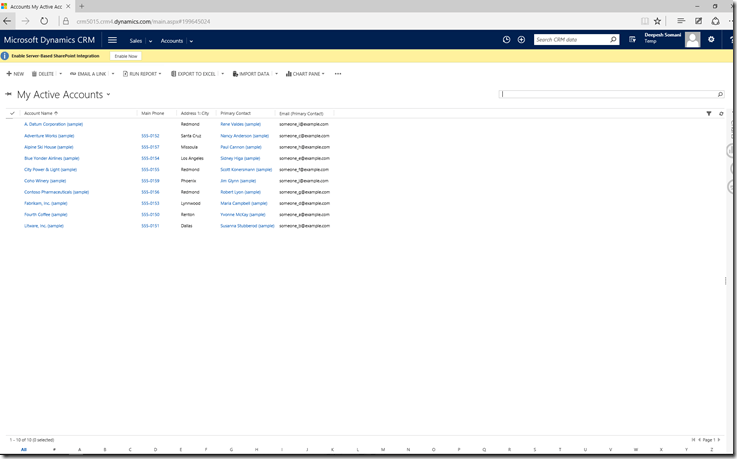Click the grid filter funnel icon
The width and height of the screenshot is (737, 459).
pos(709,114)
